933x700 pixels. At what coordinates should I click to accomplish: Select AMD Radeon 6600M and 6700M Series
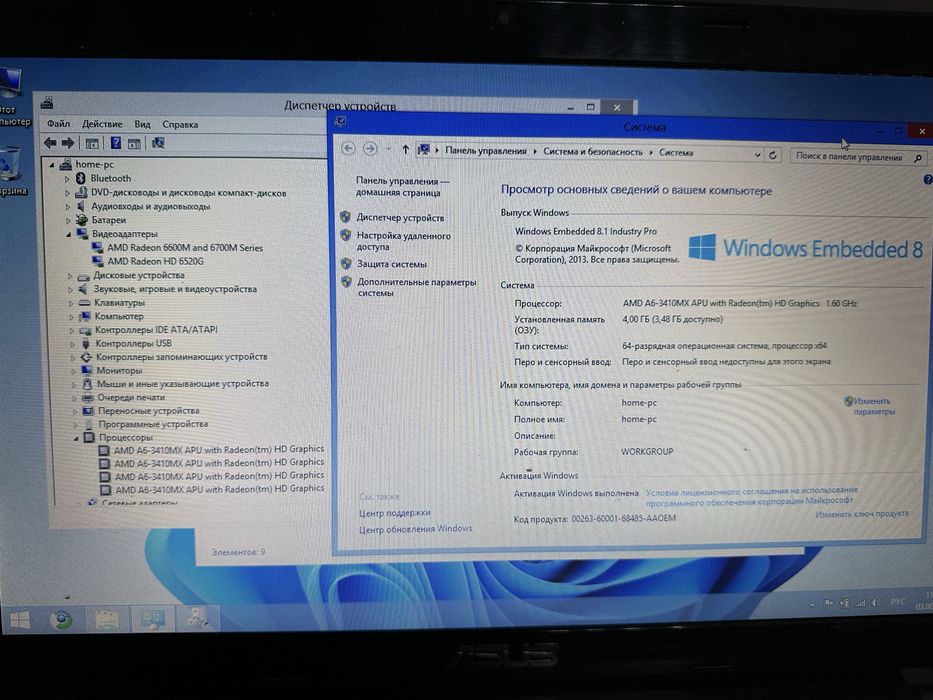[185, 248]
